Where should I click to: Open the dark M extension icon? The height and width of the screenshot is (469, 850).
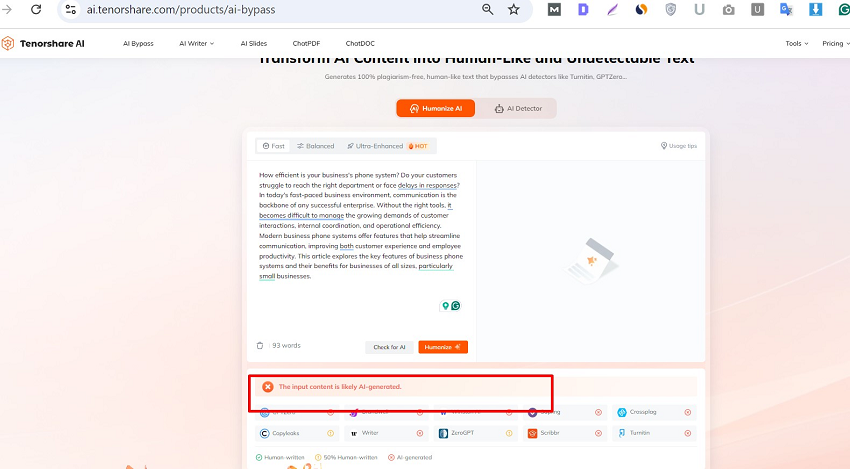tap(554, 9)
